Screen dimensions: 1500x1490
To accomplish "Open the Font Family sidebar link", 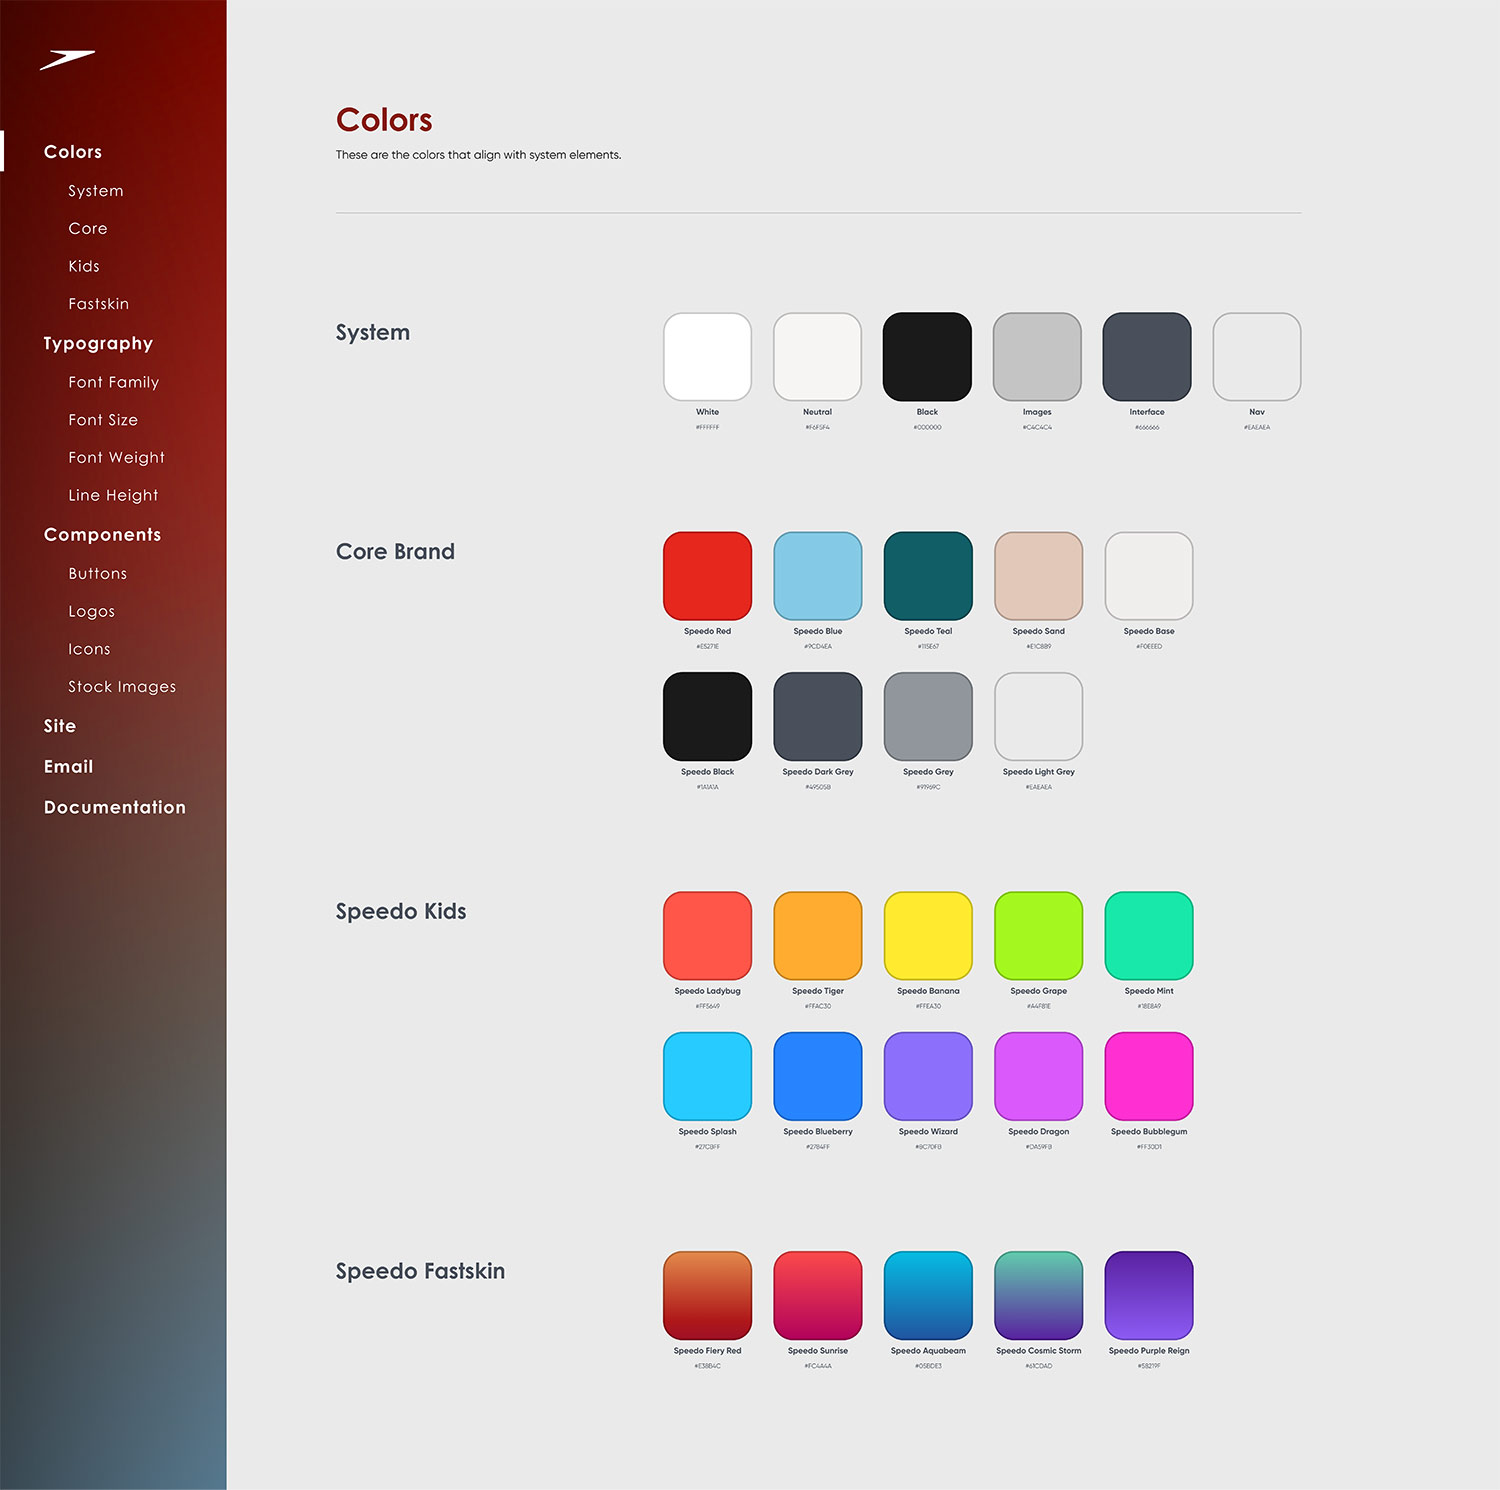I will [x=113, y=382].
